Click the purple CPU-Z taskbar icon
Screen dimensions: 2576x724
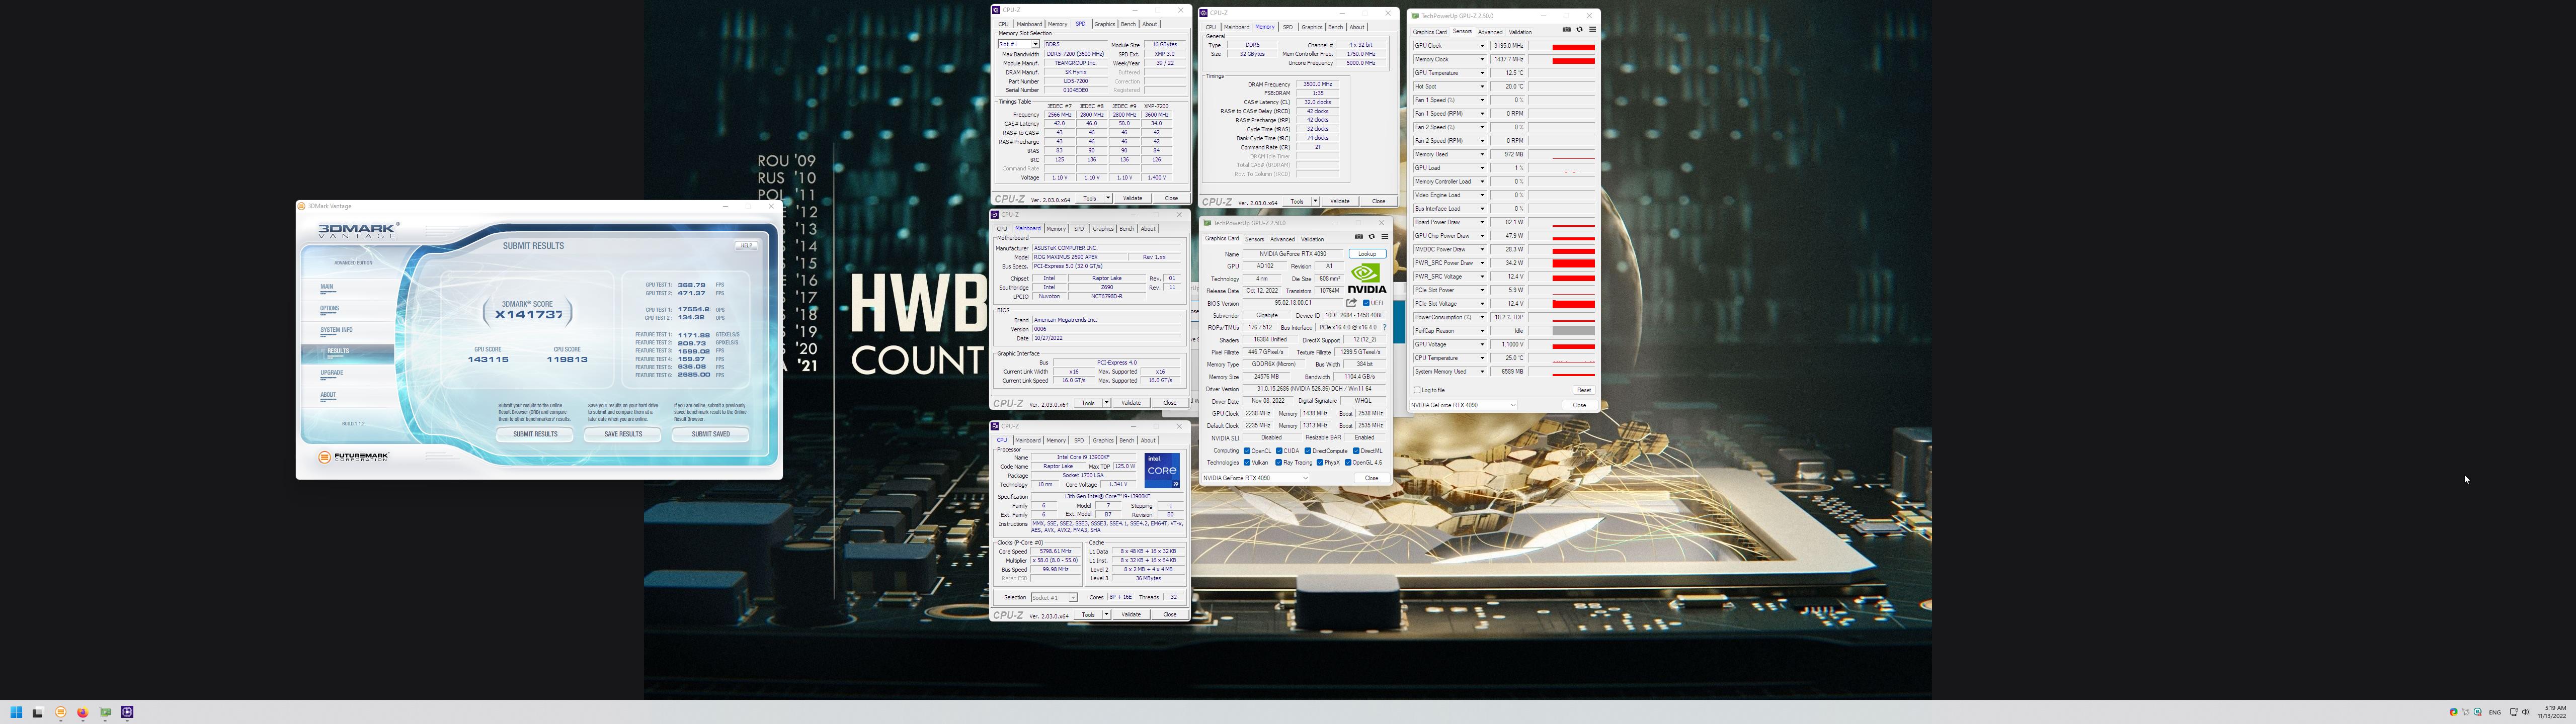[127, 713]
